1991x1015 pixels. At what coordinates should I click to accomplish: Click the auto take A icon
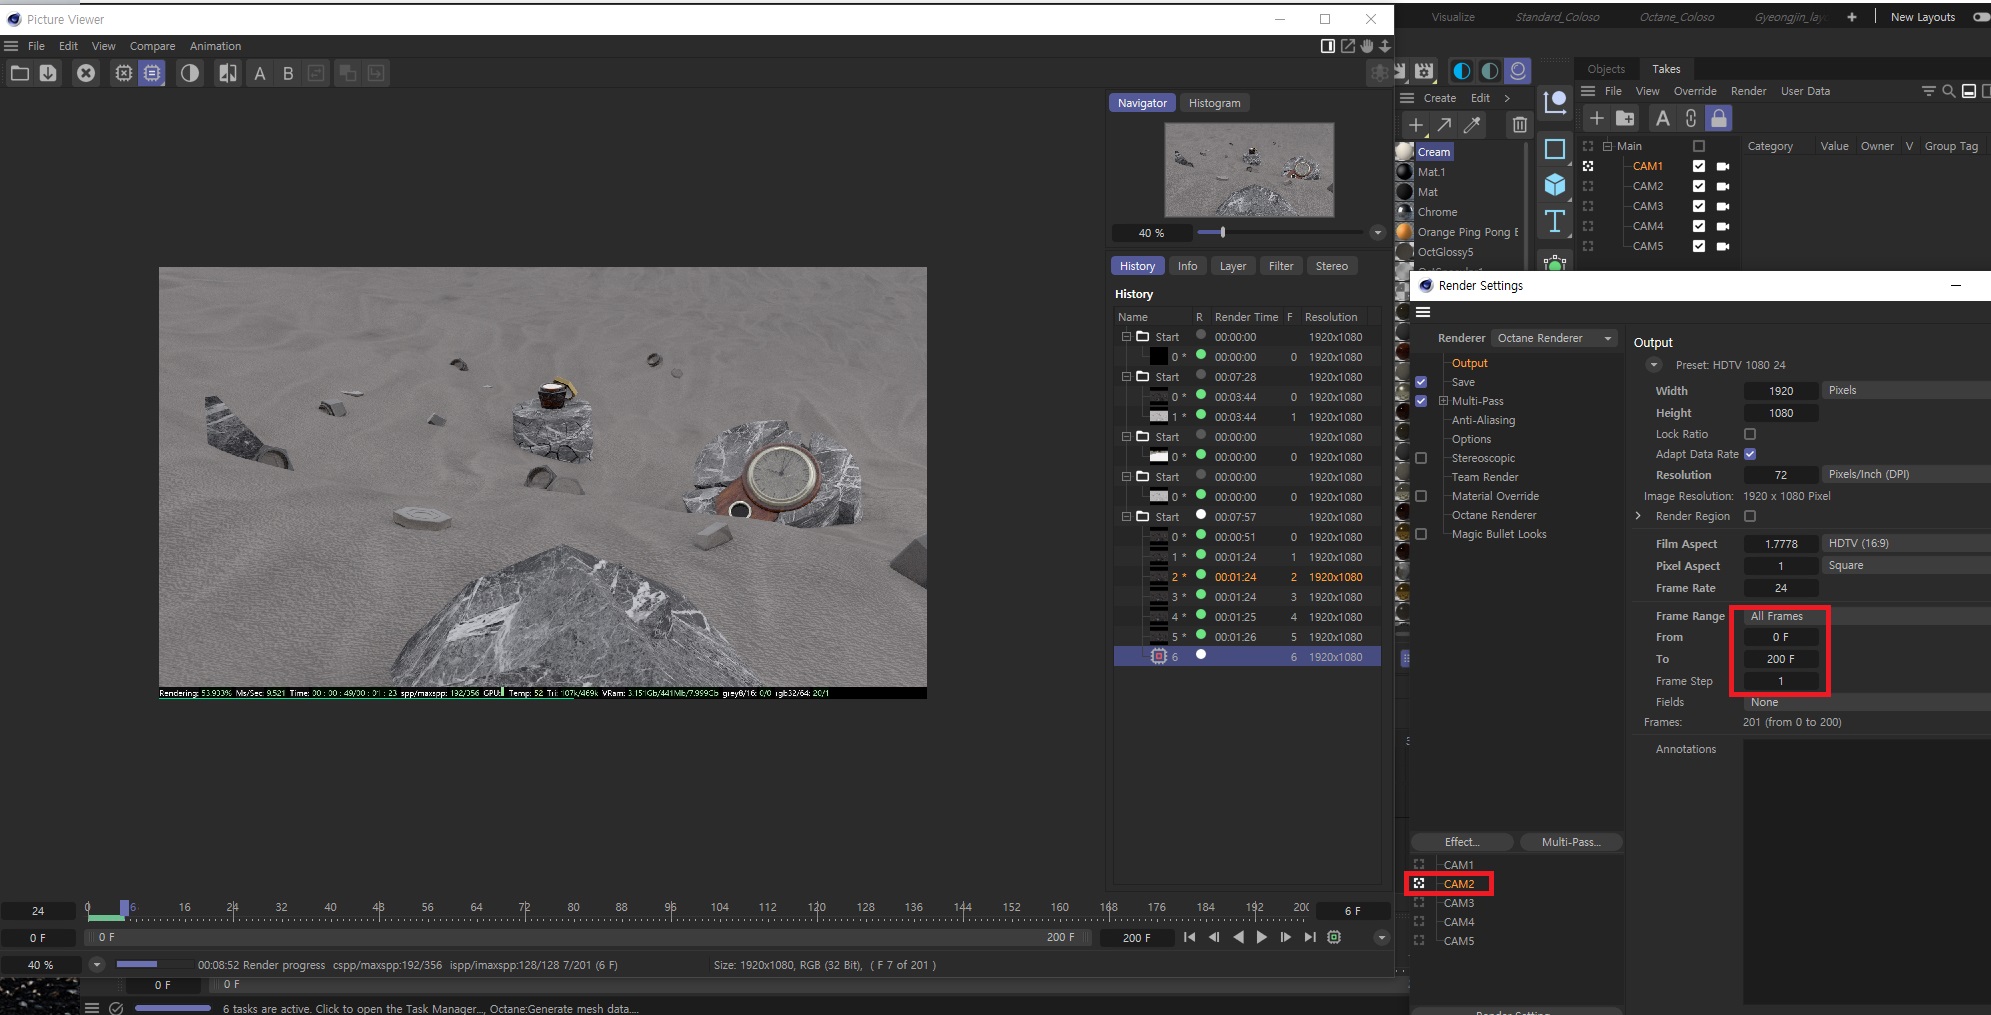[x=1662, y=118]
